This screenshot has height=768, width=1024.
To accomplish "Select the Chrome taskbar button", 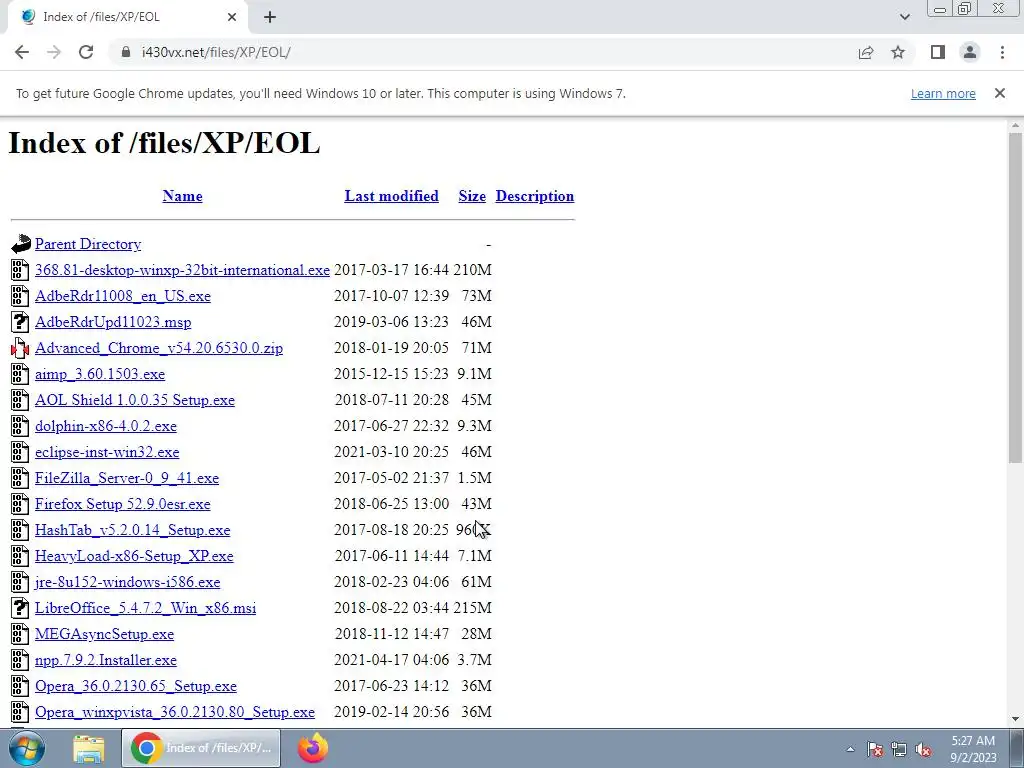I will [200, 748].
